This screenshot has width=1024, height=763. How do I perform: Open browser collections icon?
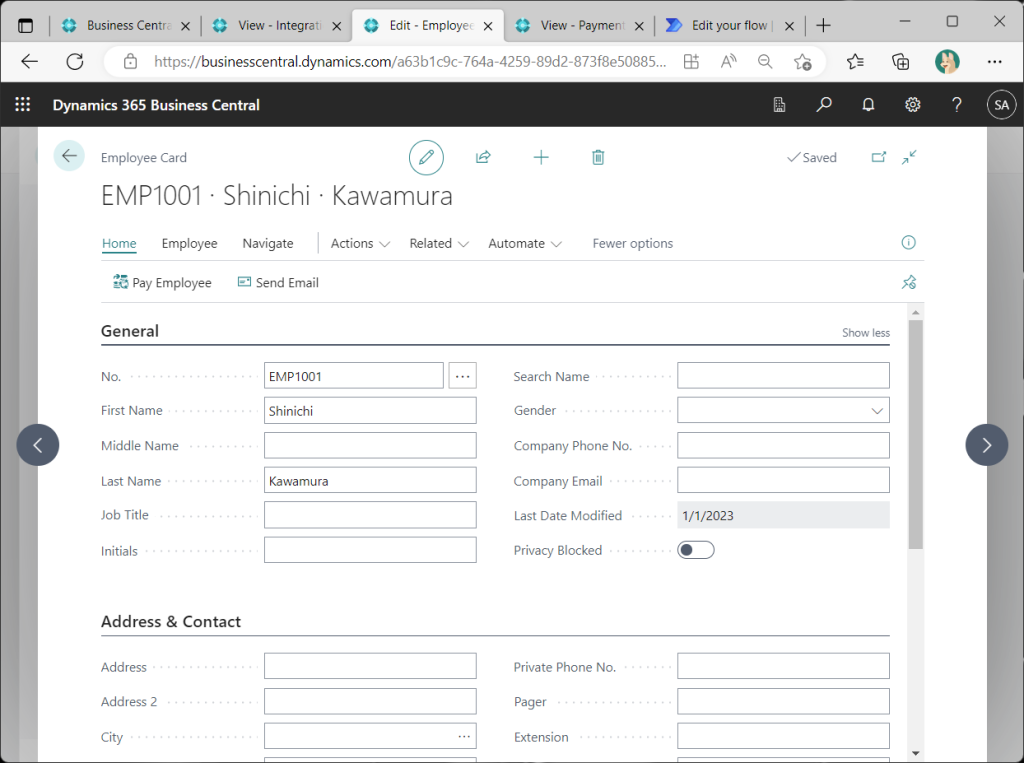point(901,61)
